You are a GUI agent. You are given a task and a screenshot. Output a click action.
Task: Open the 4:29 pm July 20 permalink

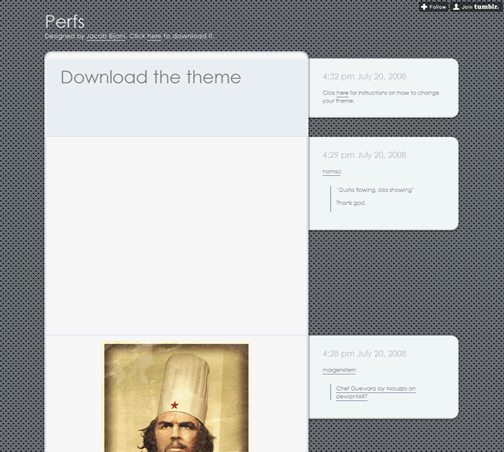pos(364,155)
